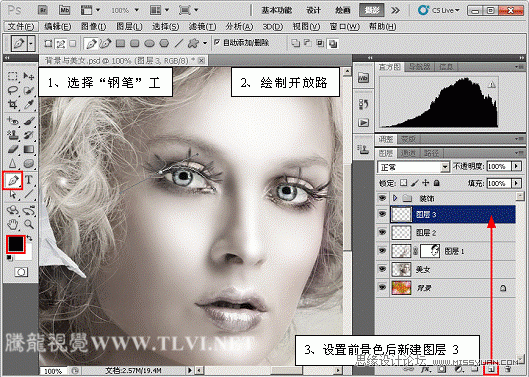
Task: Open the 滤镜(T) menu
Action: (202, 26)
